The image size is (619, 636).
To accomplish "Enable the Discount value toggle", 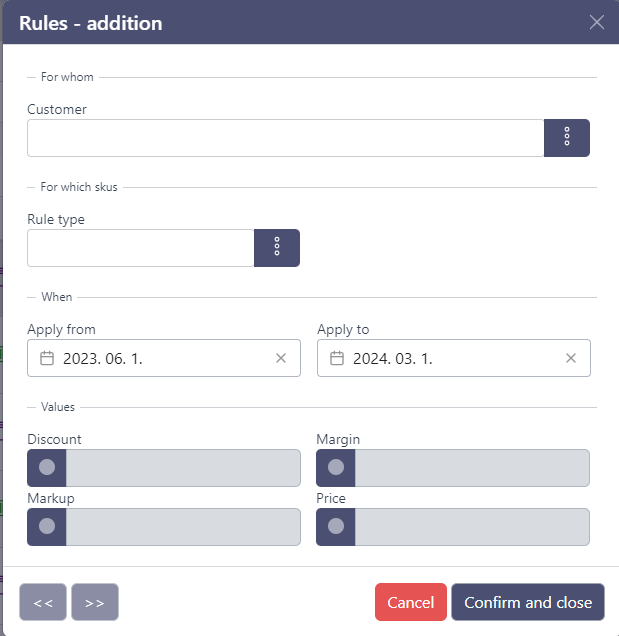I will pyautogui.click(x=47, y=467).
